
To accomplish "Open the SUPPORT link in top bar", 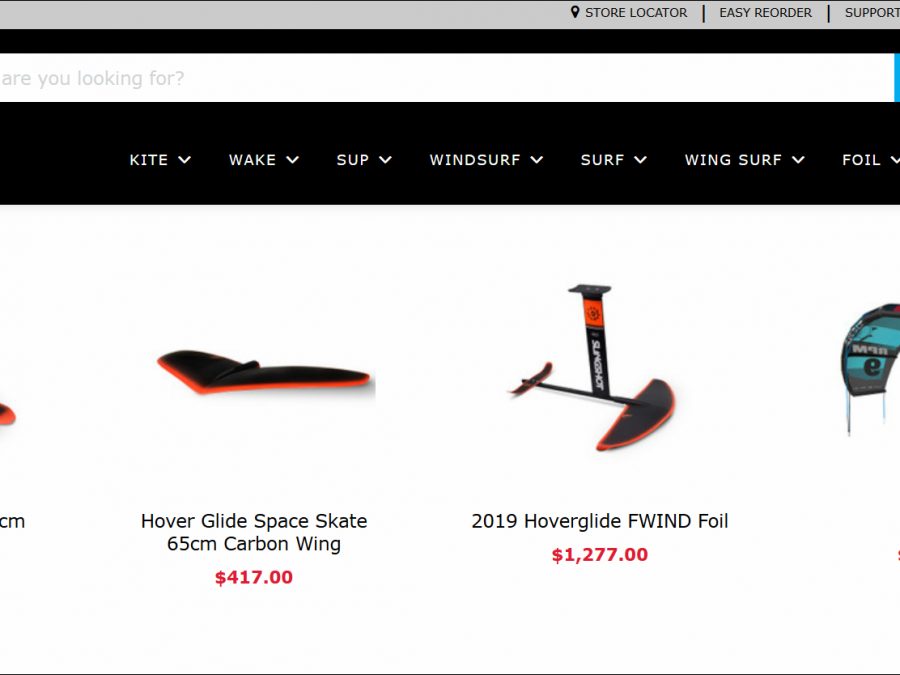I will [x=872, y=13].
